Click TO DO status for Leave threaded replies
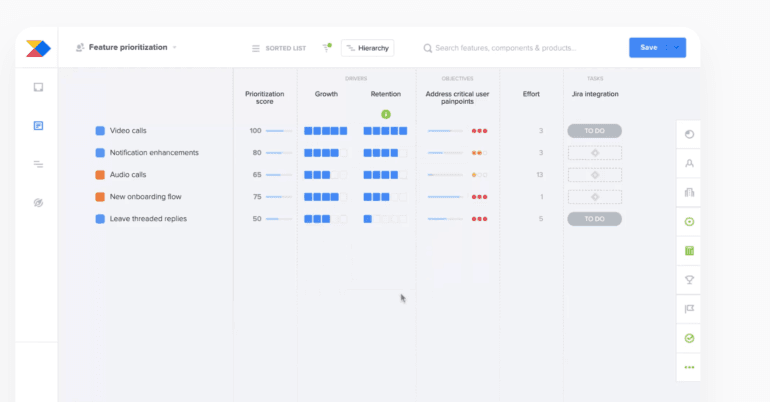 click(x=595, y=219)
